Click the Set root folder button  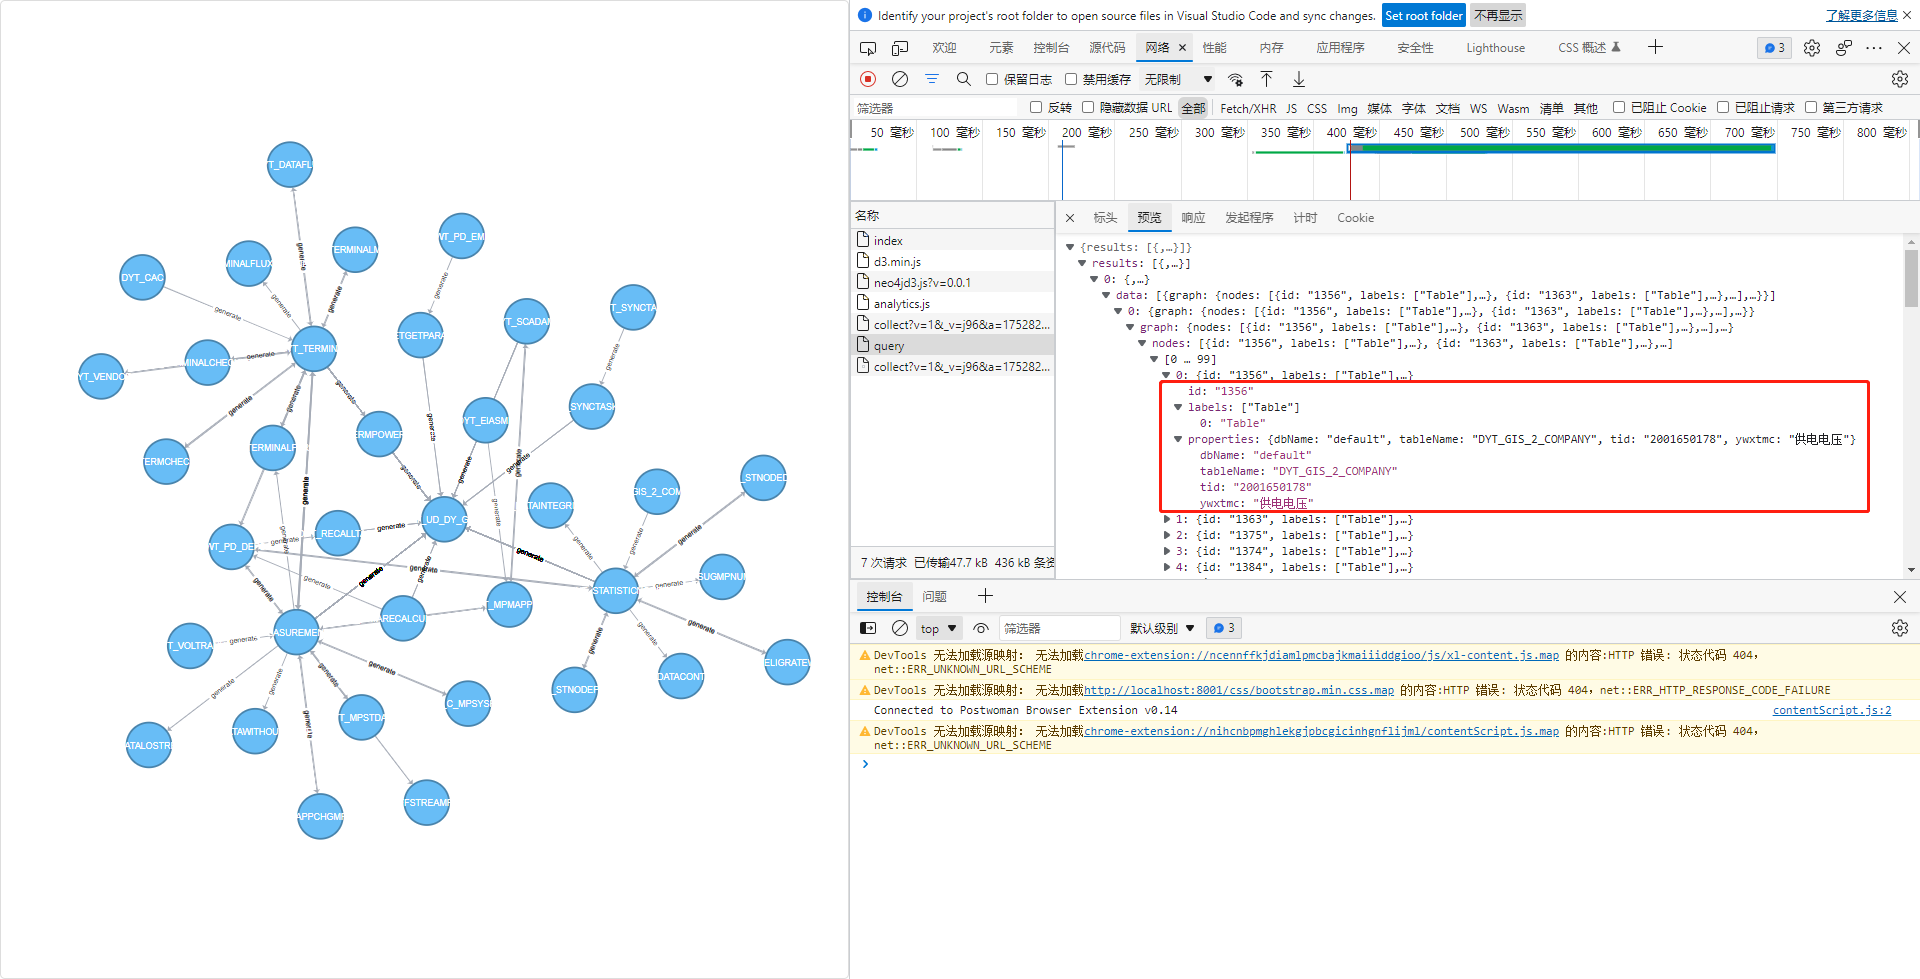[1424, 15]
